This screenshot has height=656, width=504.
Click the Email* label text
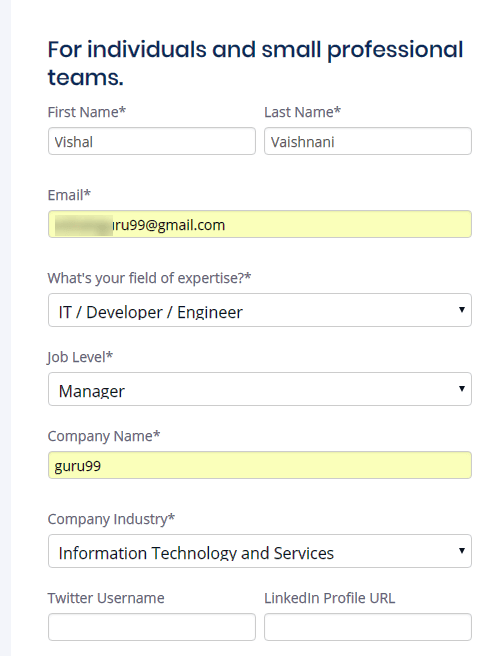69,195
